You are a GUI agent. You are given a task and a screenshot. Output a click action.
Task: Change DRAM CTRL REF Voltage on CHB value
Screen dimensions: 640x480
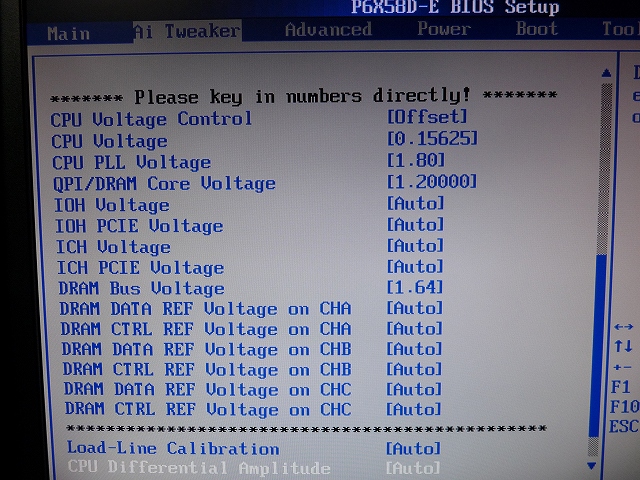pos(414,369)
